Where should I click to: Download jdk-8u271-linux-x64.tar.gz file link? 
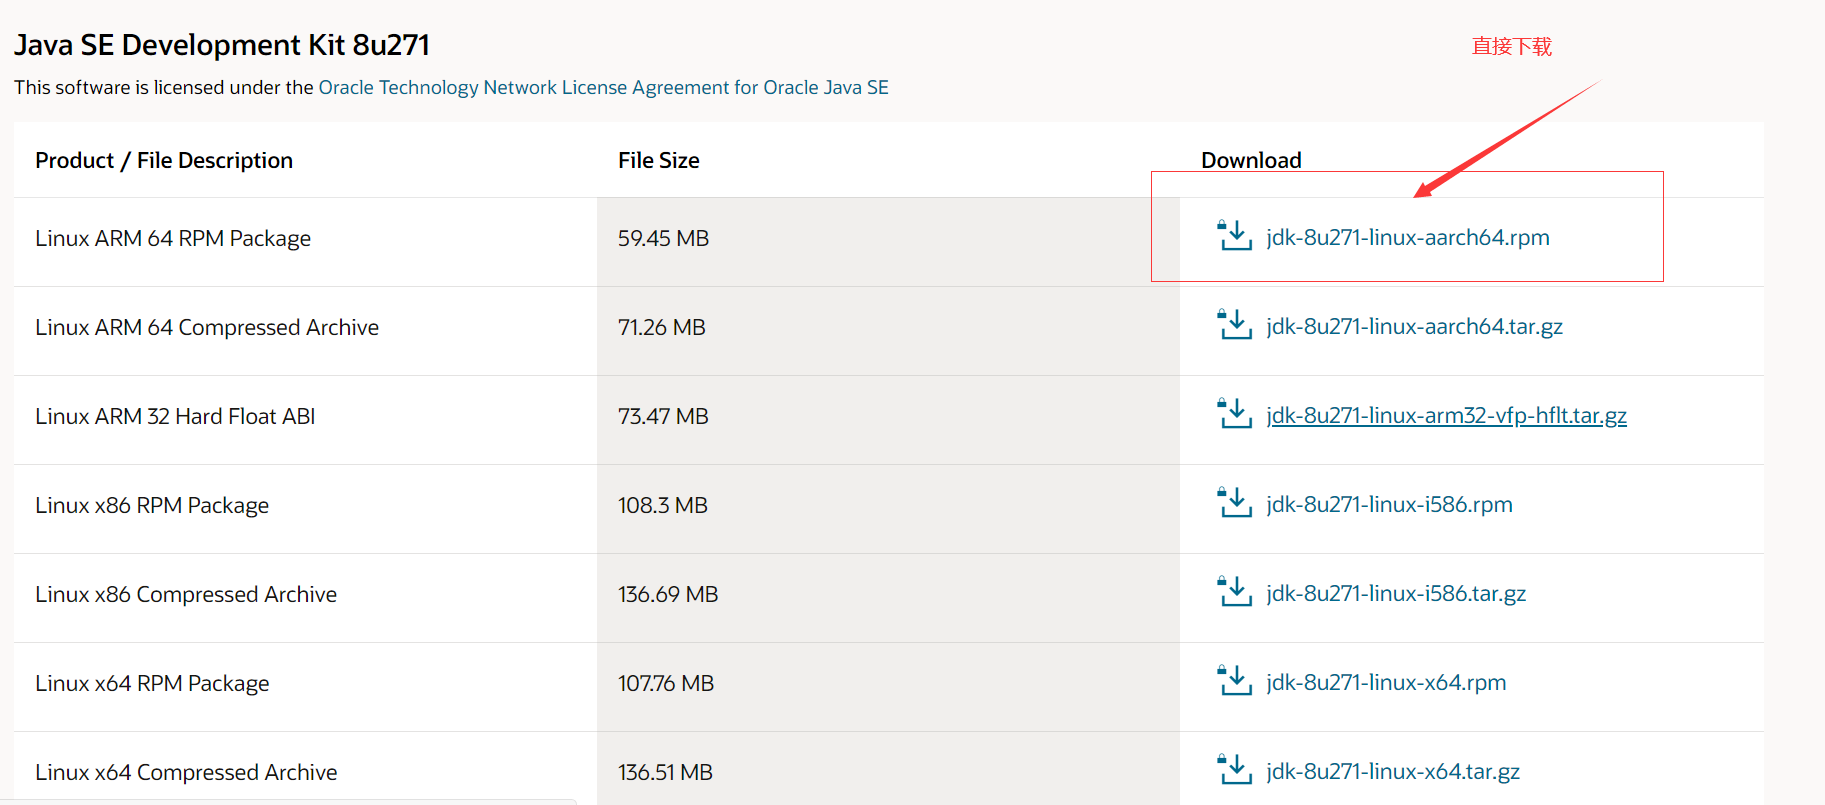coord(1393,772)
